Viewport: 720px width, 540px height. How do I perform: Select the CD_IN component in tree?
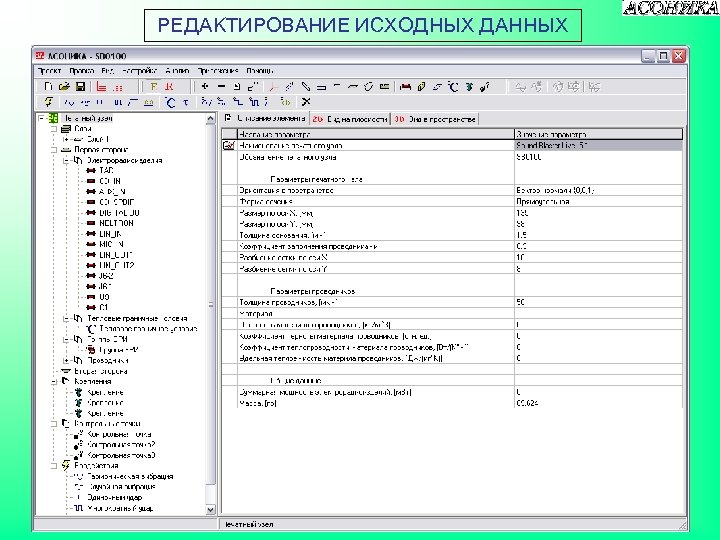pyautogui.click(x=110, y=181)
